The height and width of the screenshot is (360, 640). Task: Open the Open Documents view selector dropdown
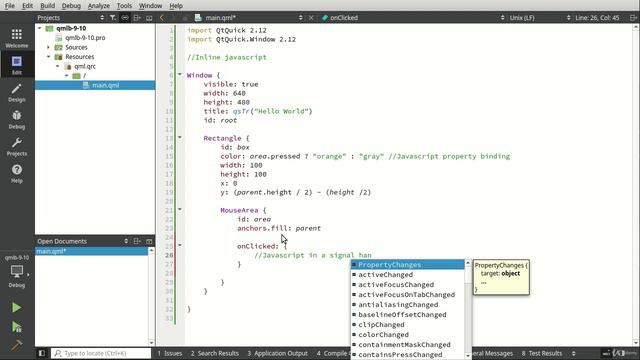pos(126,241)
